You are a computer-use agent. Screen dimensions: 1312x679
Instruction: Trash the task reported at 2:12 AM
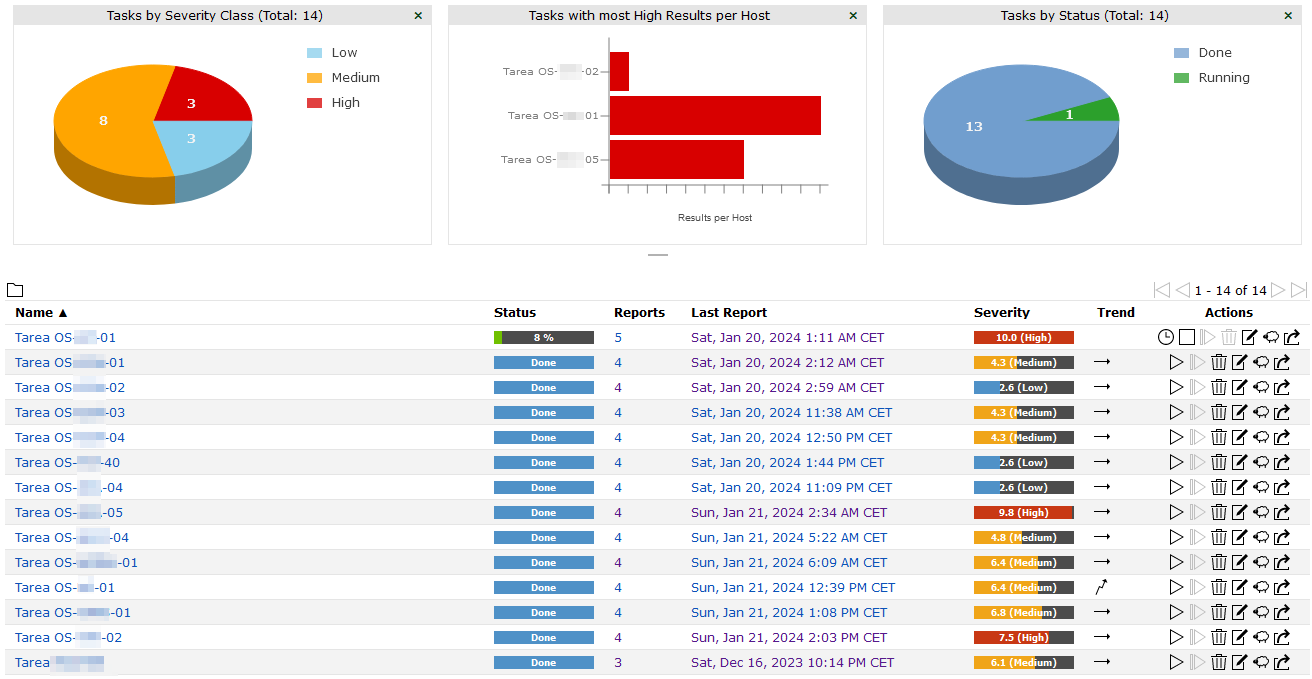[1219, 363]
